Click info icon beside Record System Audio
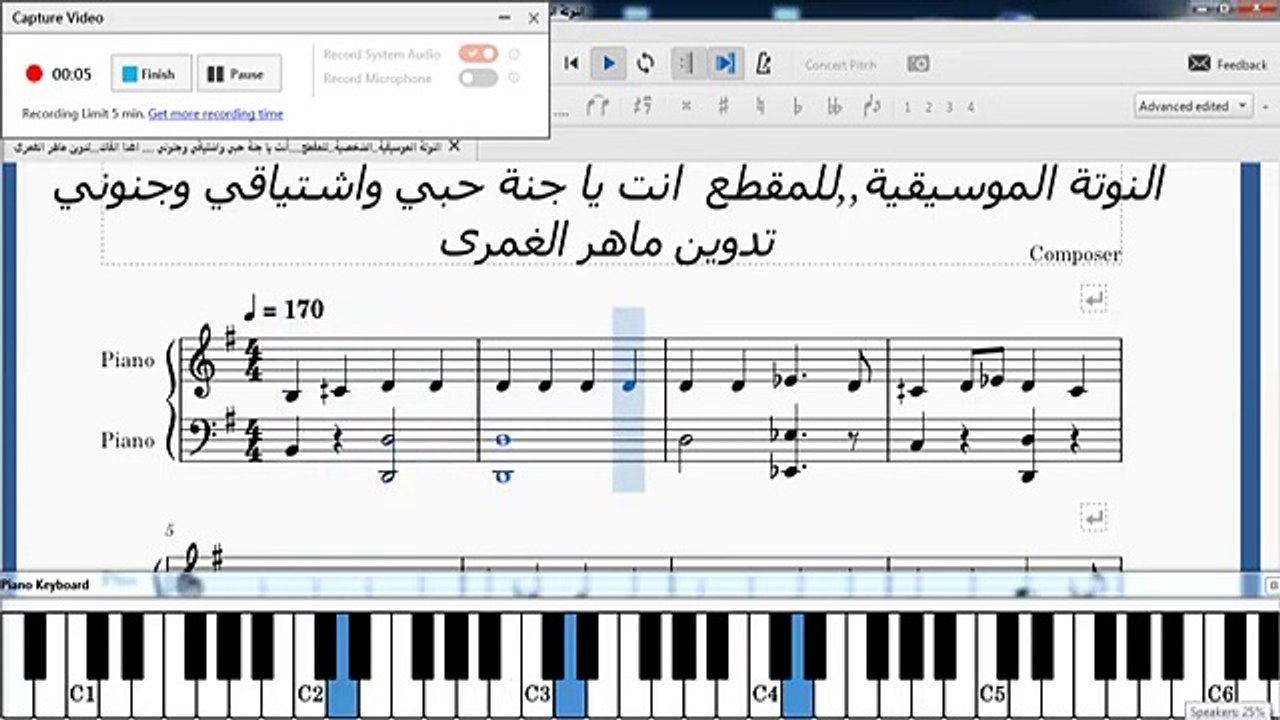Viewport: 1280px width, 720px height. [x=514, y=54]
